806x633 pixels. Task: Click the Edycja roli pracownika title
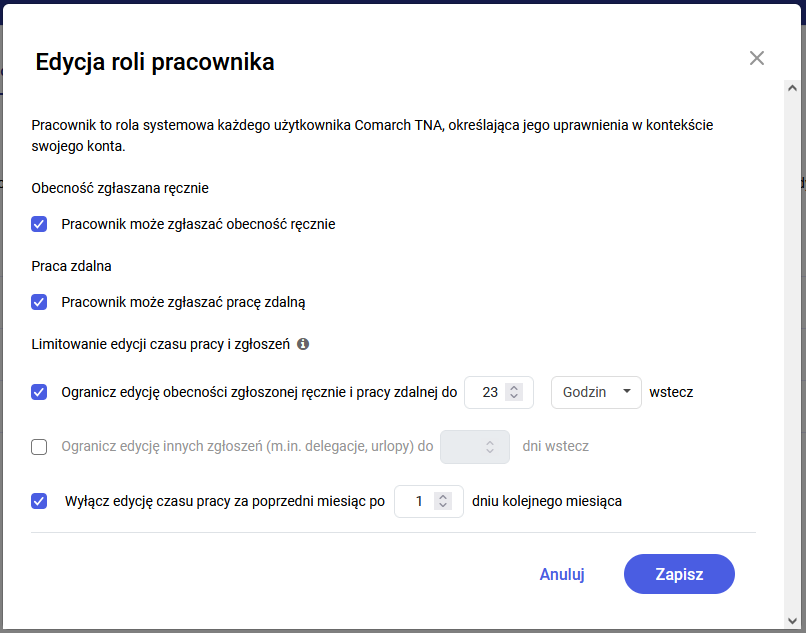coord(155,62)
